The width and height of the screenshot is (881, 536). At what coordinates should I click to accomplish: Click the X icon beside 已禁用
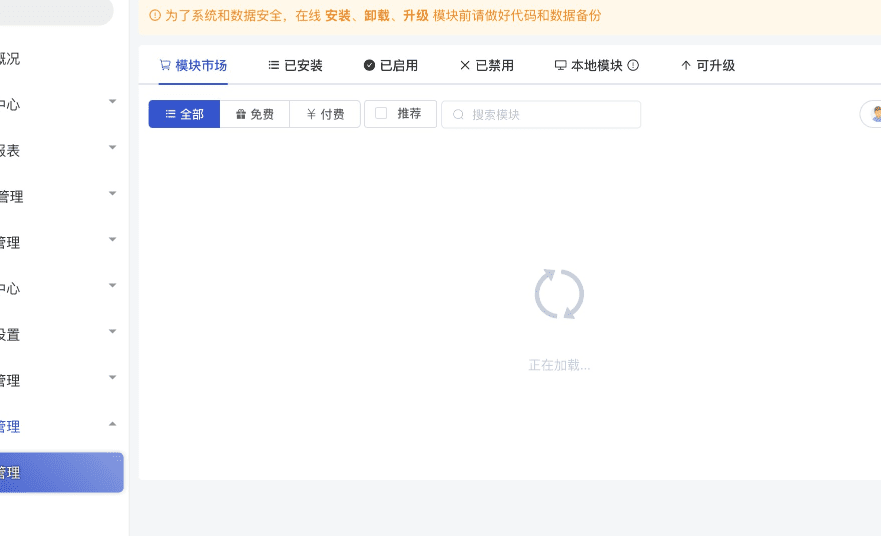[x=464, y=65]
